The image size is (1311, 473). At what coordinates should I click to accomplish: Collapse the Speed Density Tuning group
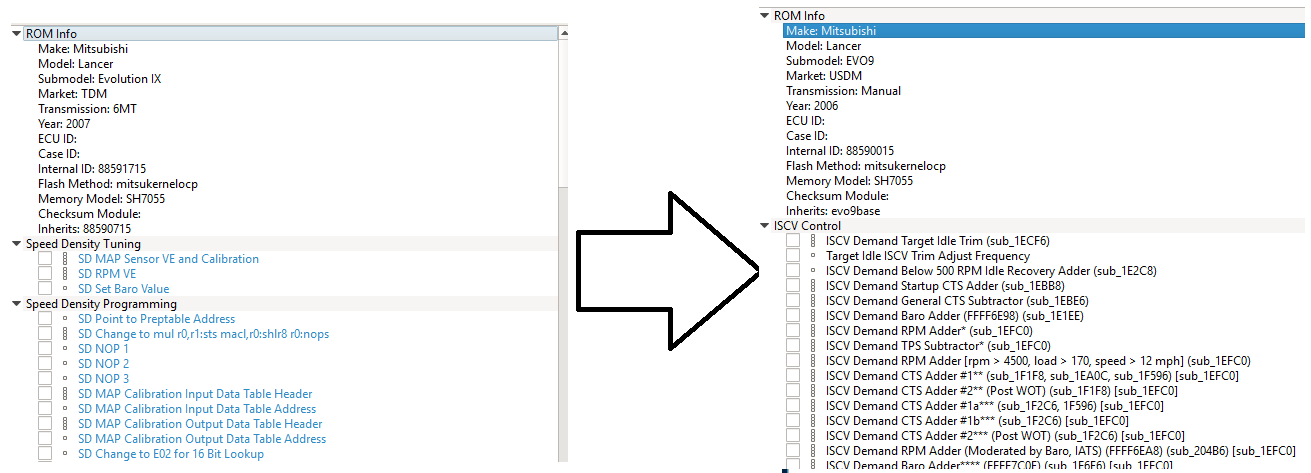pyautogui.click(x=16, y=244)
